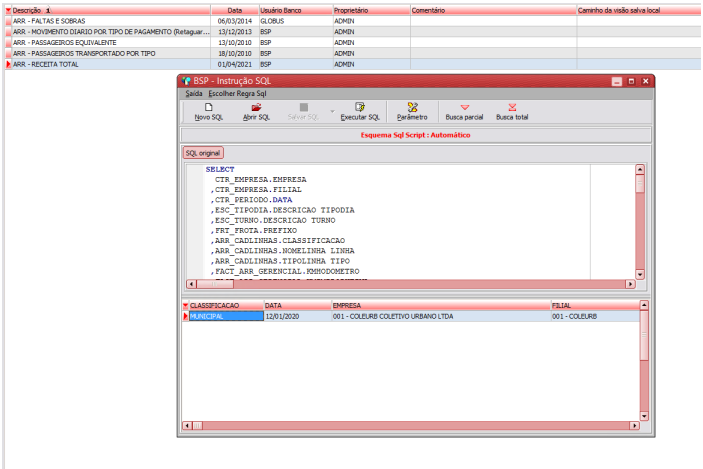Click scroll down arrow of results grid
This screenshot has width=703, height=469.
(644, 416)
